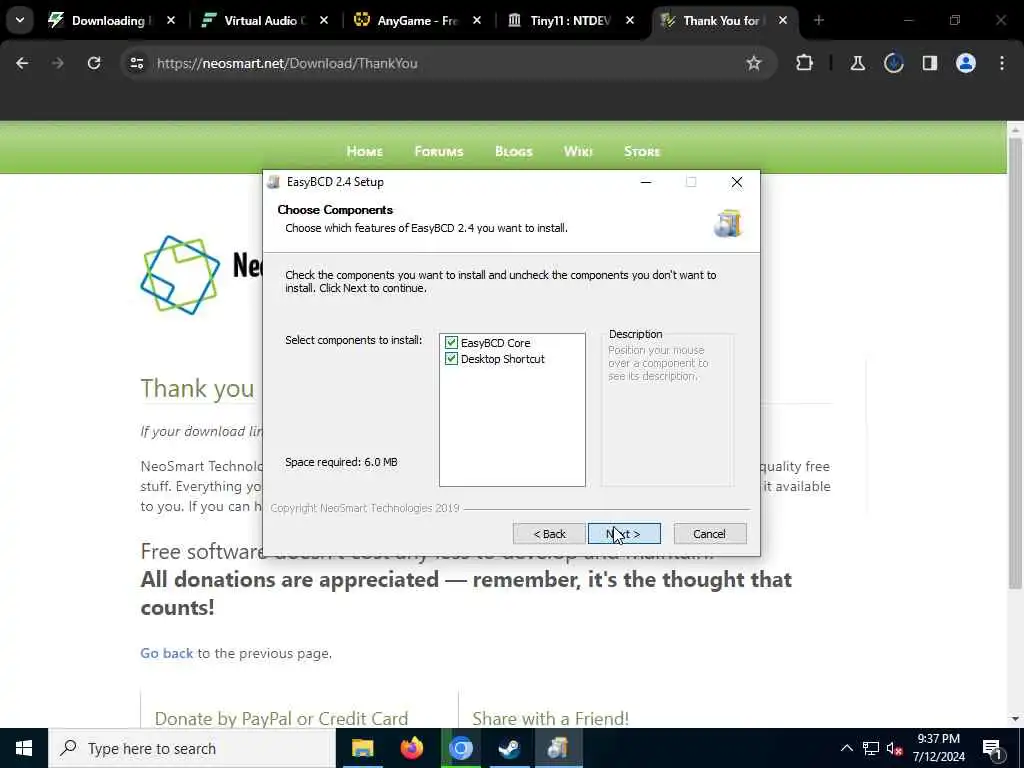Viewport: 1024px width, 768px height.
Task: Open the browser profile avatar
Action: pos(965,63)
